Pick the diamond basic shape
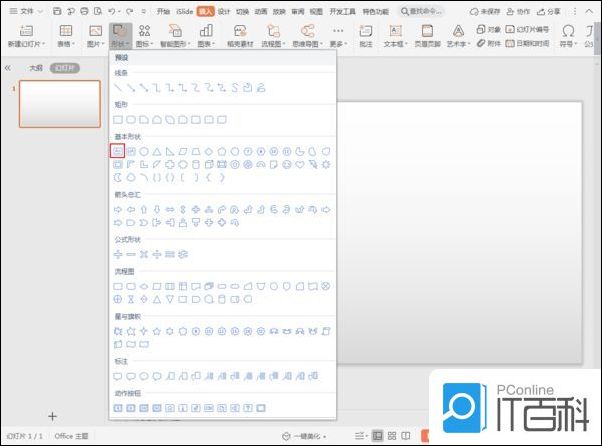Image resolution: width=602 pixels, height=446 pixels. click(x=208, y=151)
